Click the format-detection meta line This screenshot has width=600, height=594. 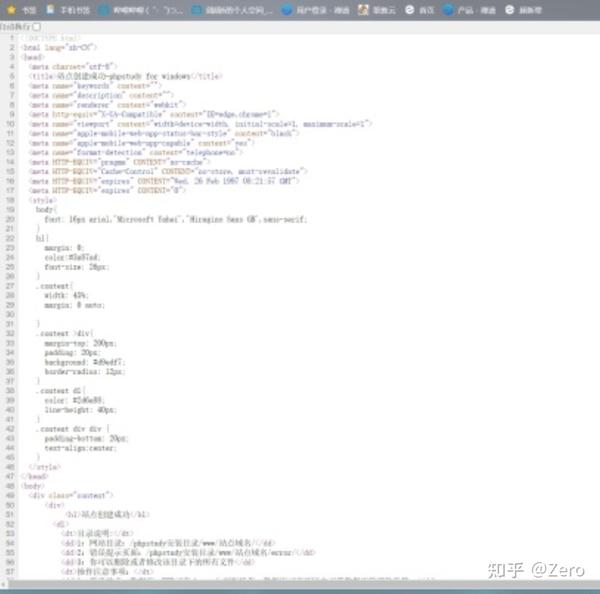click(136, 152)
